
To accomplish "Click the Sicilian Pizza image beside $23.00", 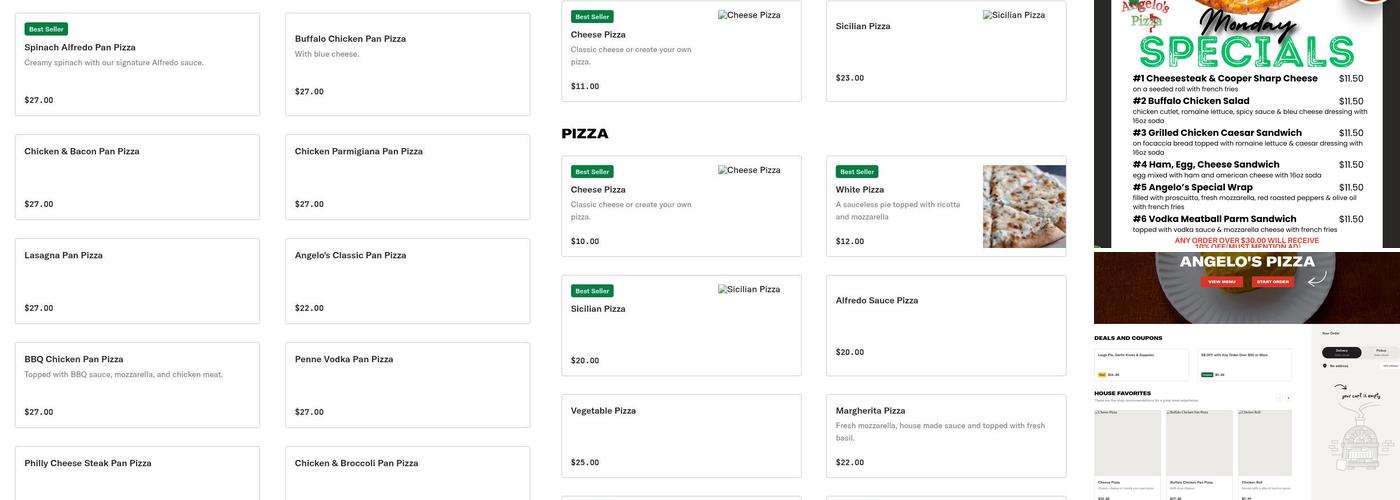I will point(1014,16).
